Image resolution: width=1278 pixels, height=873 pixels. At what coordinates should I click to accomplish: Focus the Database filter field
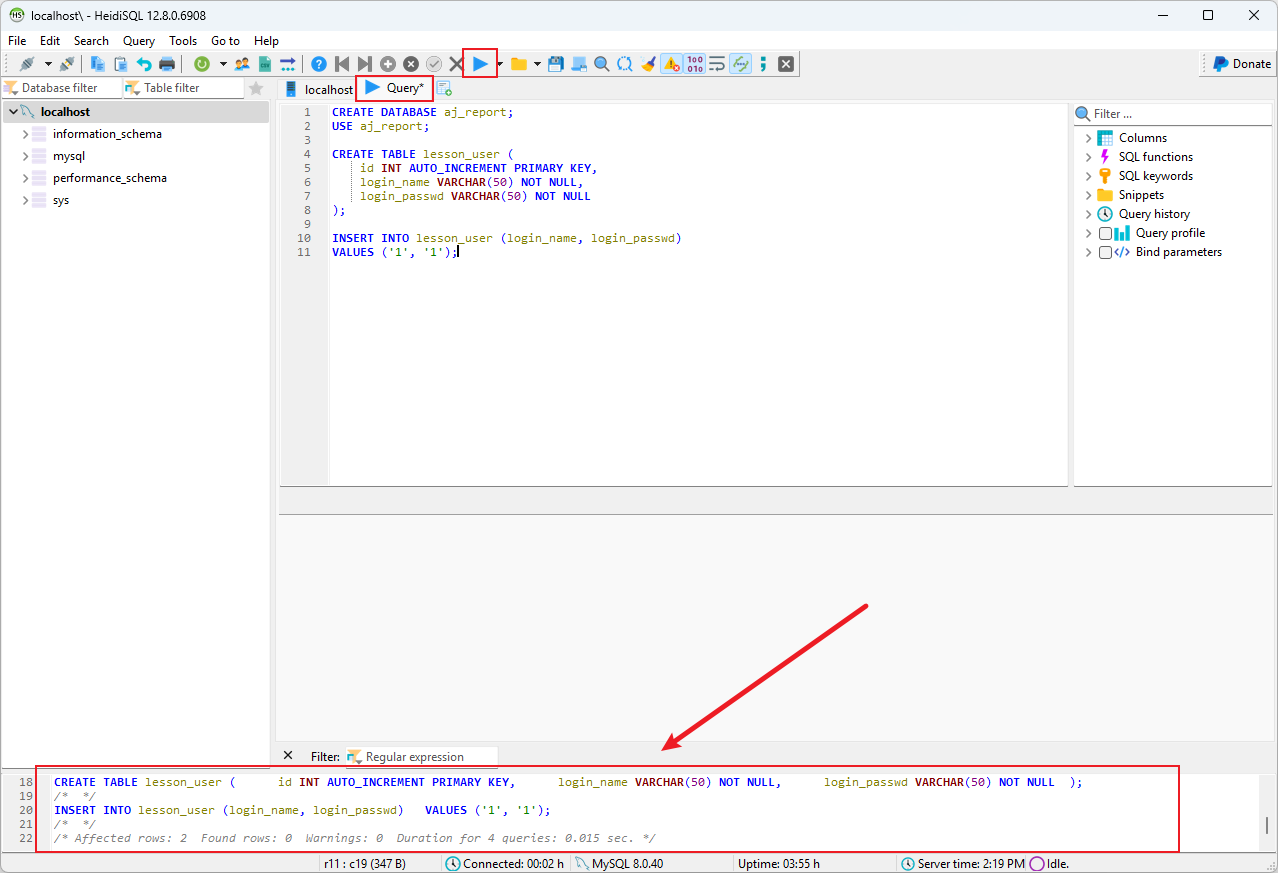[x=61, y=88]
